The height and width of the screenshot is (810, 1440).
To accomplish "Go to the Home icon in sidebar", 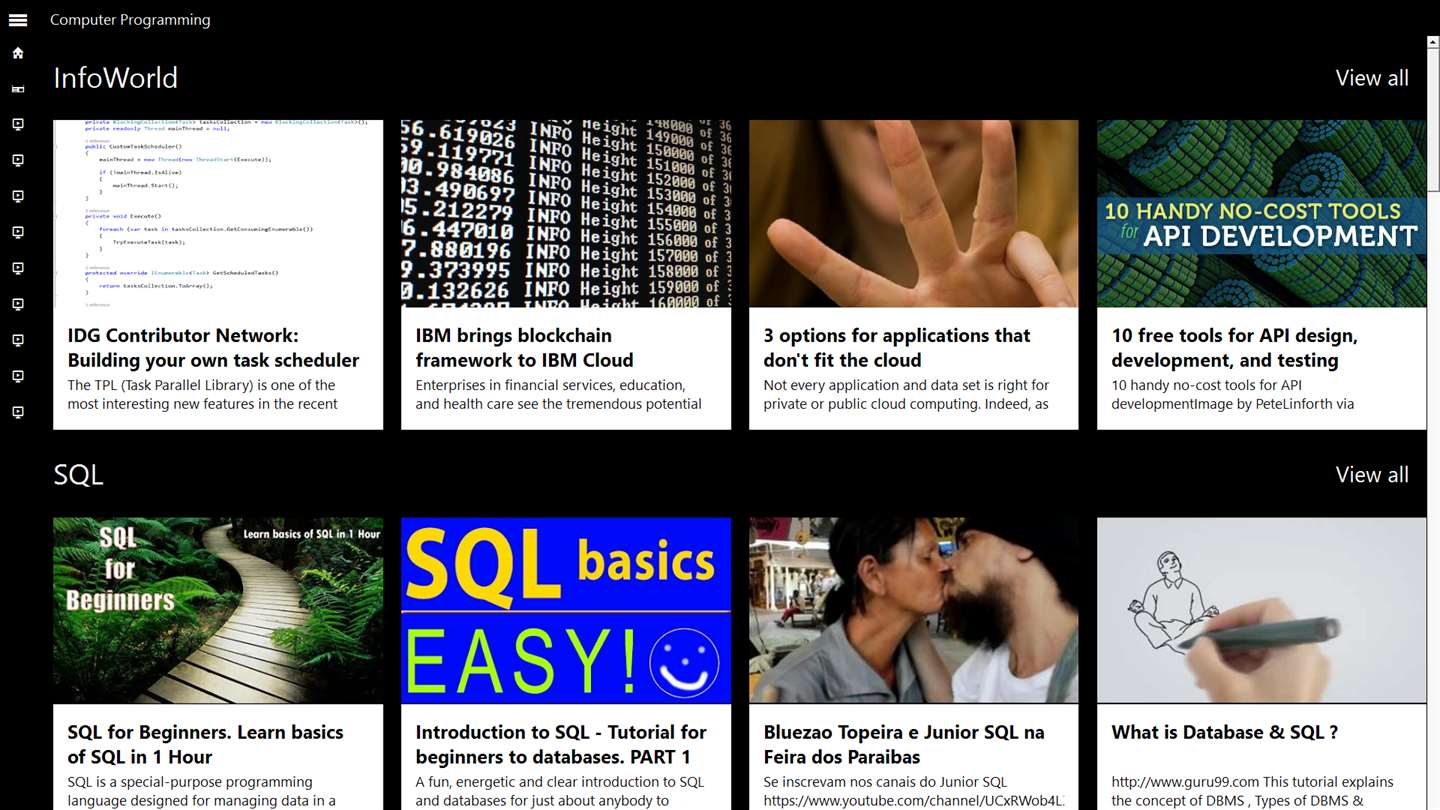I will point(18,53).
